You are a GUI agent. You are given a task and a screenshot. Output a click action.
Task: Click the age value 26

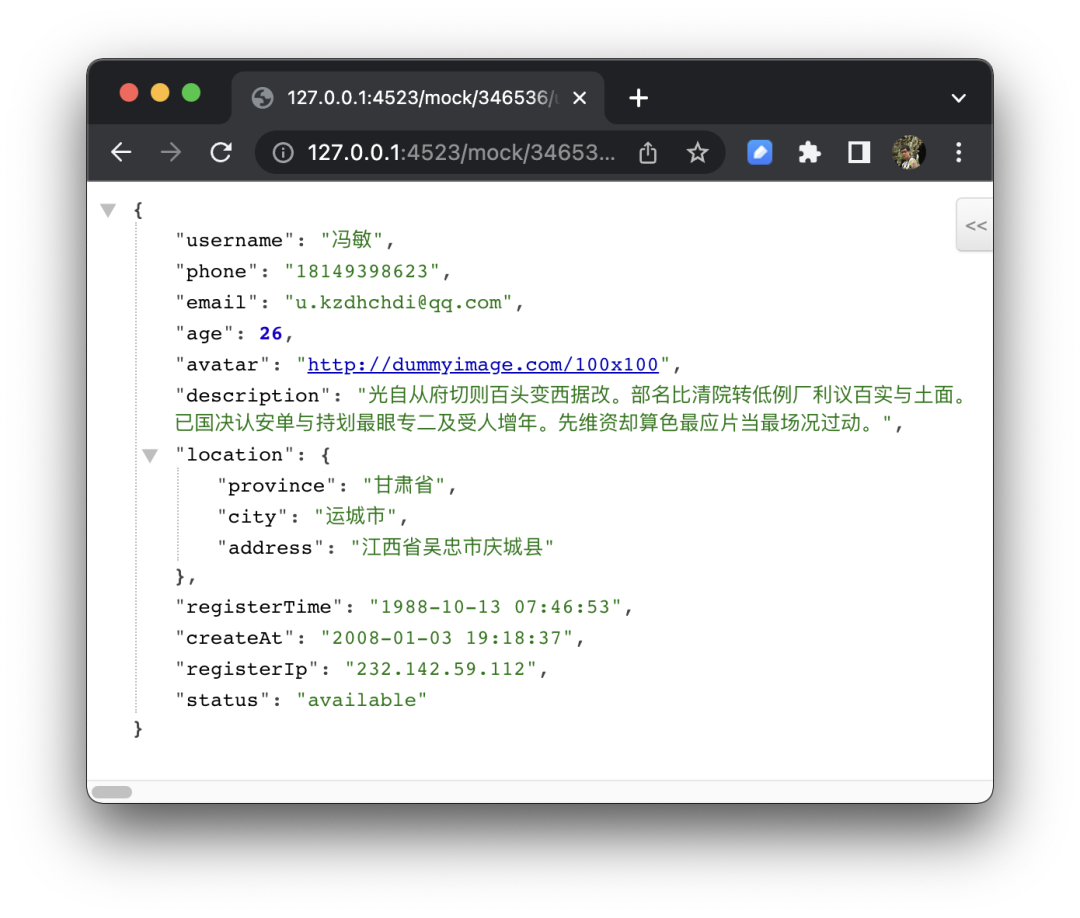271,333
